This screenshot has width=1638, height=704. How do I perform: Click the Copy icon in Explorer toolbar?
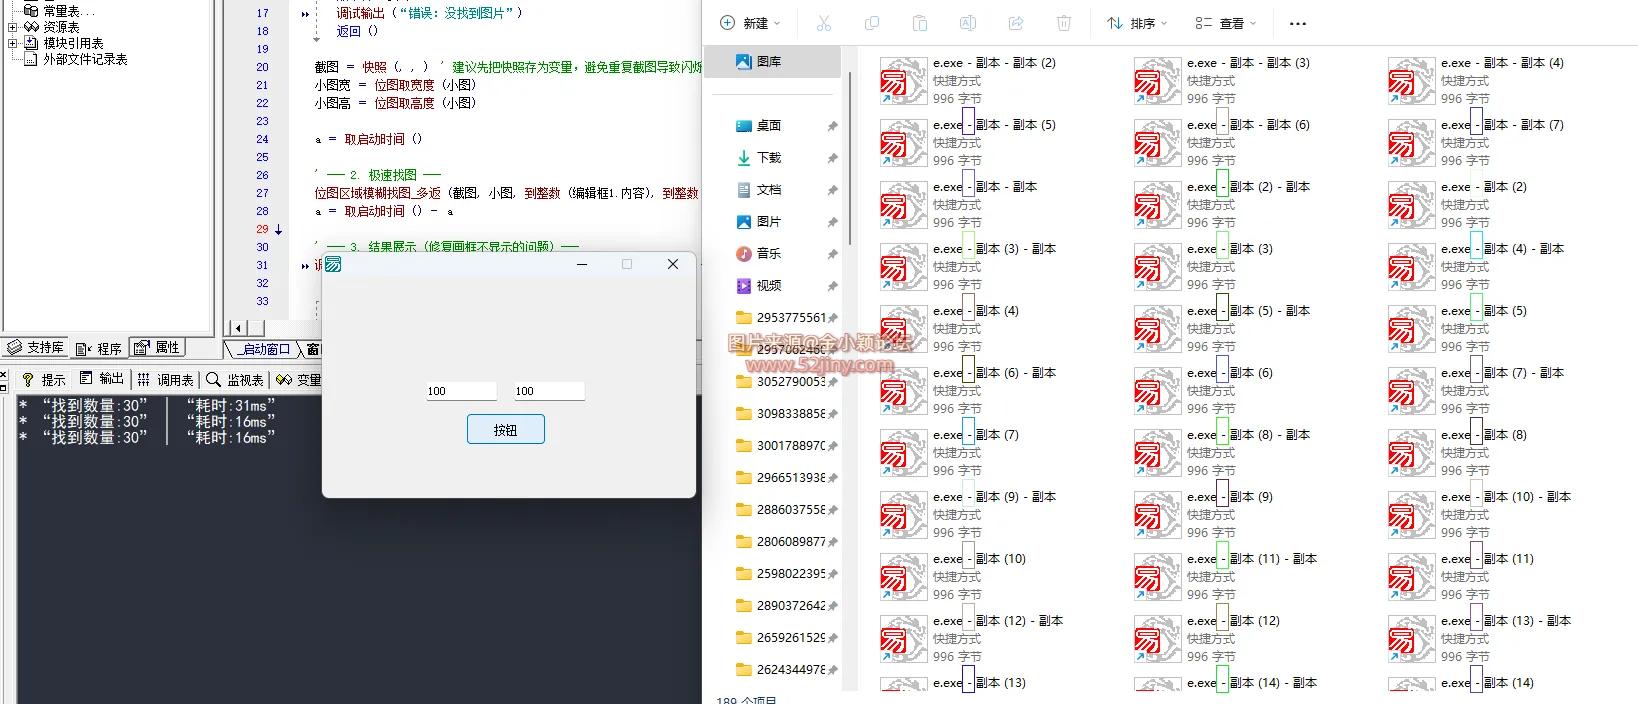(872, 23)
